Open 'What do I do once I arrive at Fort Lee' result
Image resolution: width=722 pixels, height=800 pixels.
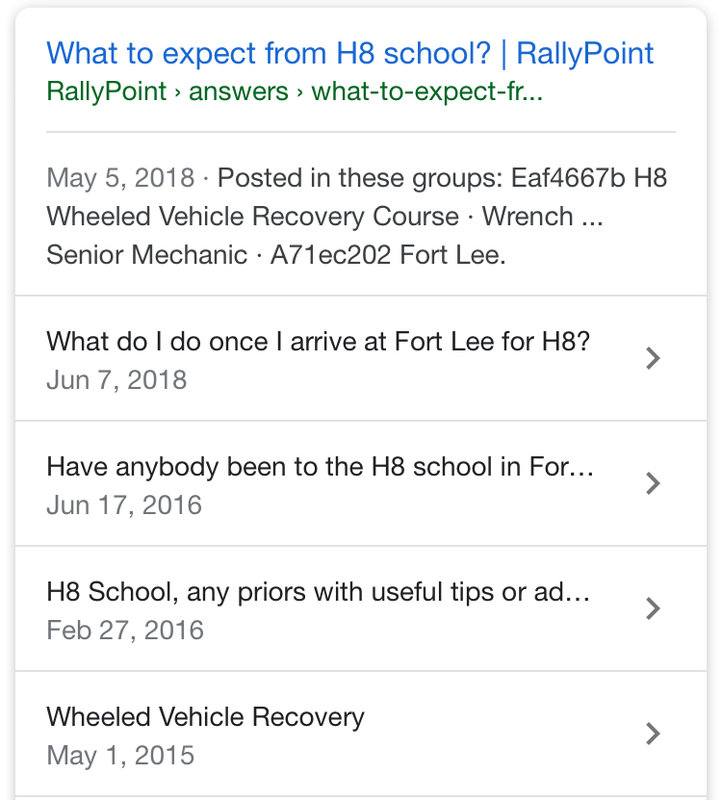[x=318, y=342]
